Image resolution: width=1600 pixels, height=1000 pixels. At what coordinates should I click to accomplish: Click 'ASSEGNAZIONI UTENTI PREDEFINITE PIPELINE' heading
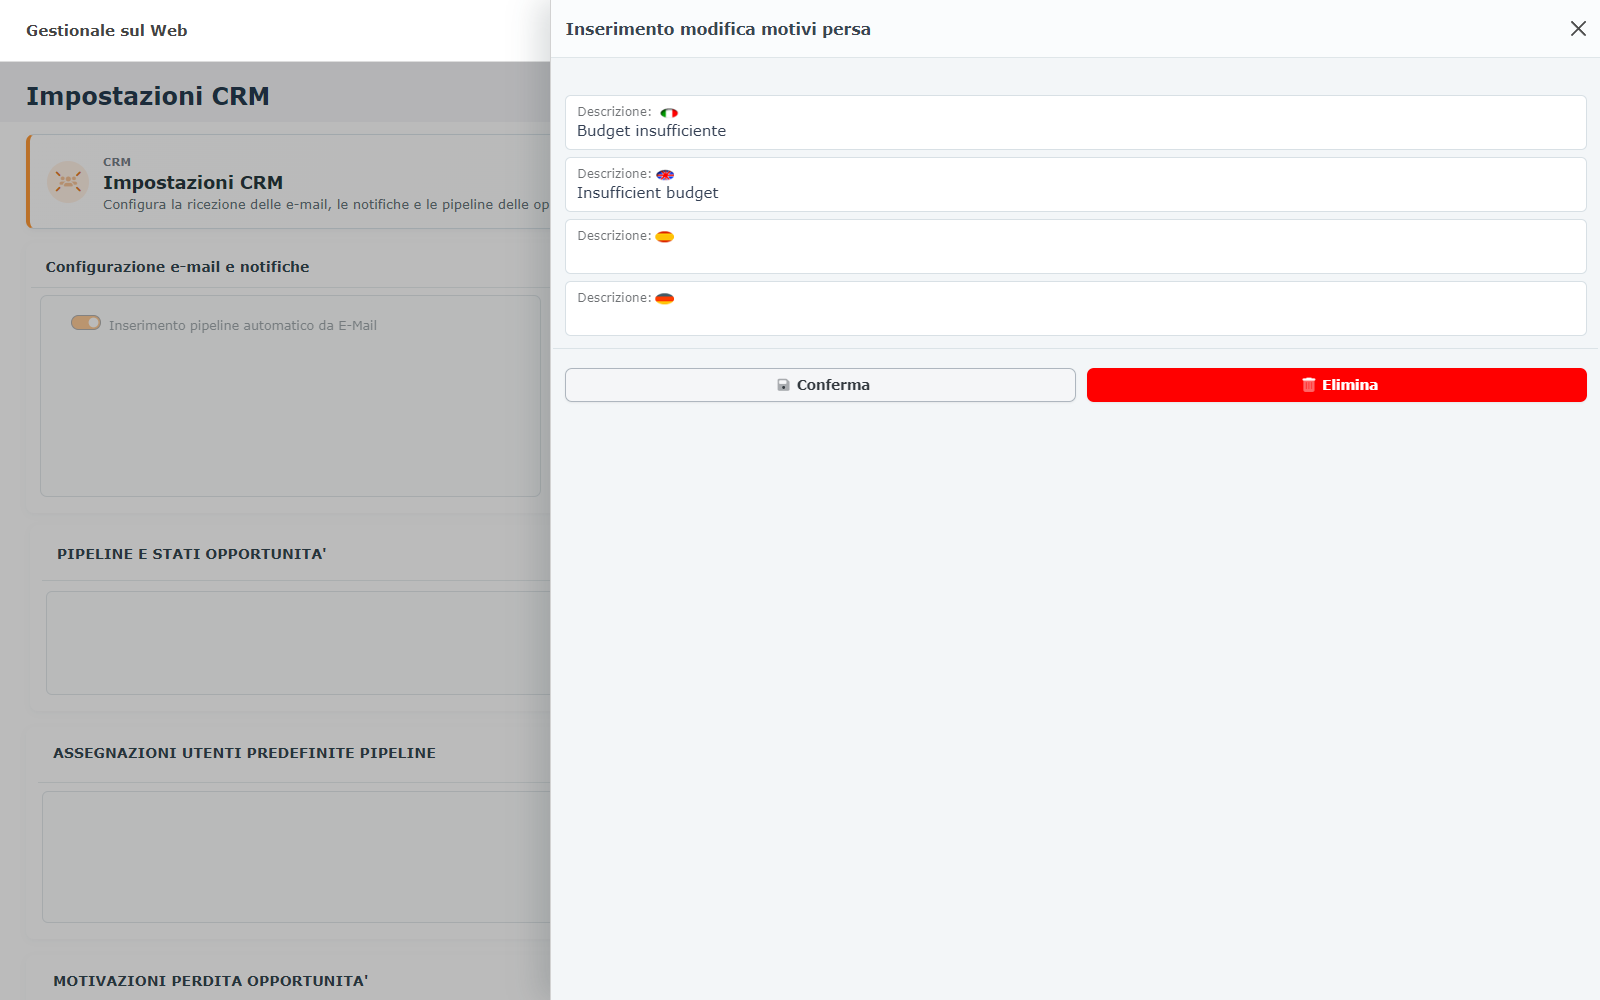244,753
